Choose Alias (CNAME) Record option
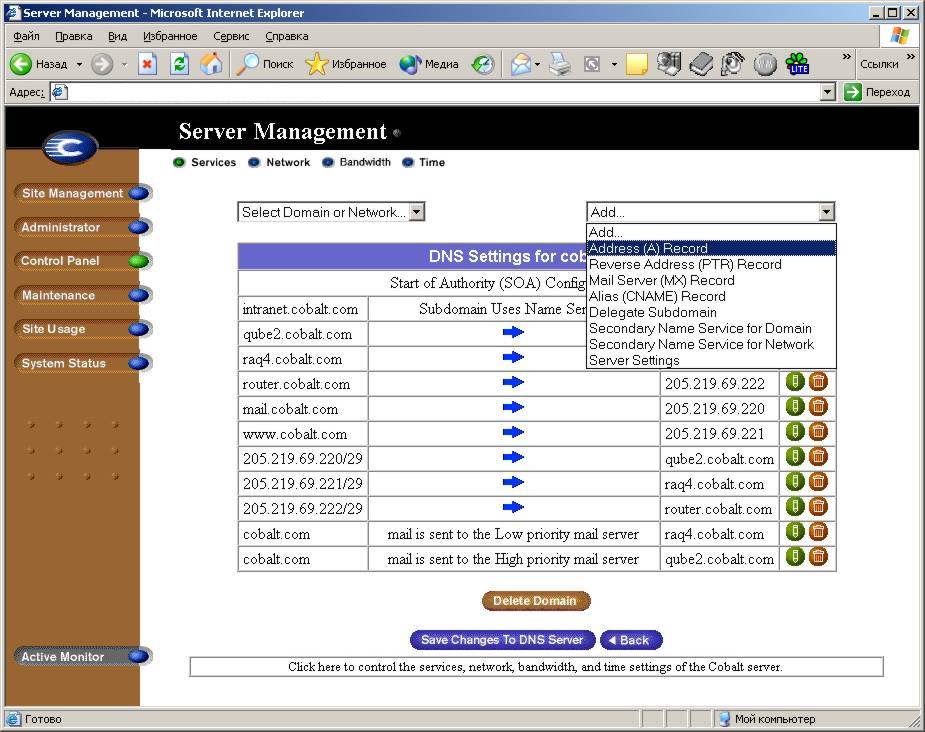925x732 pixels. point(711,296)
